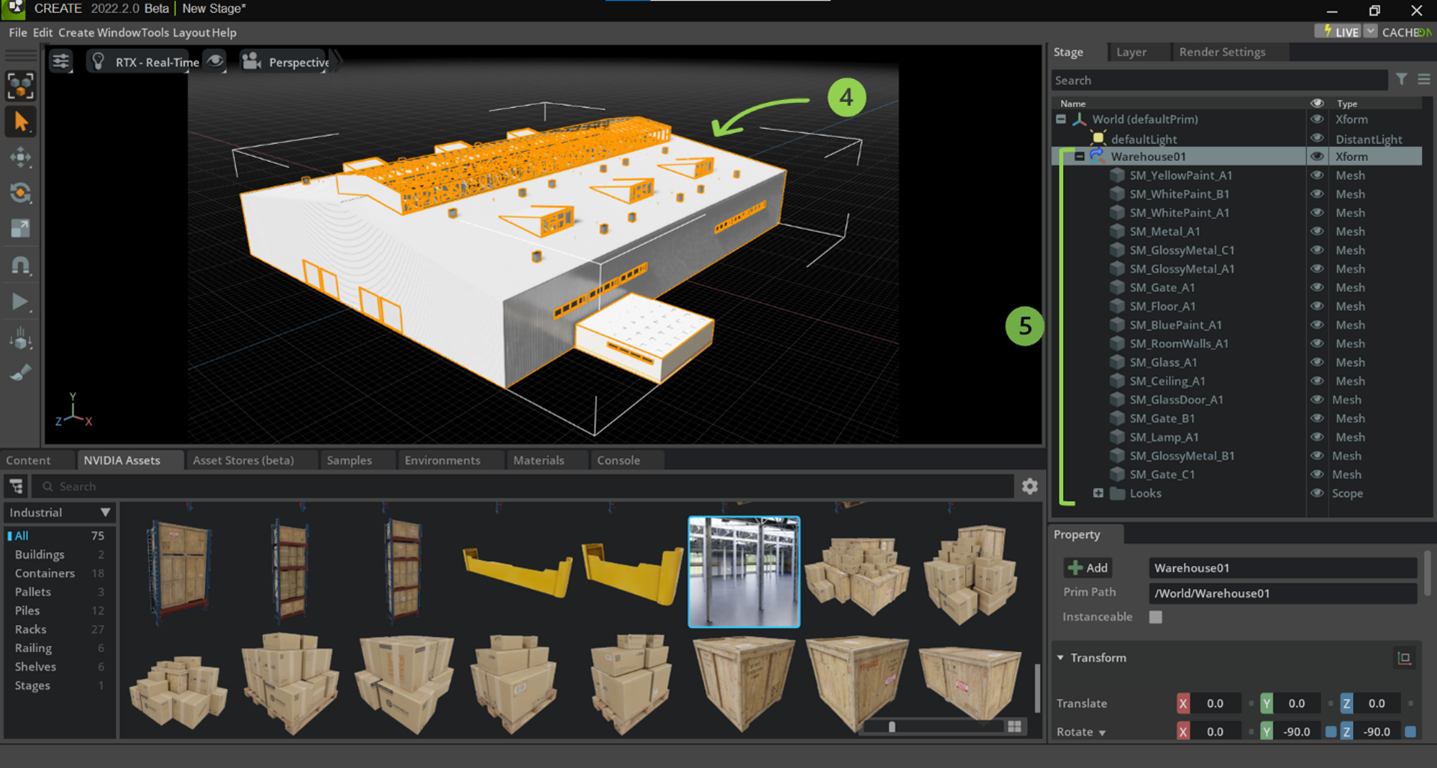This screenshot has height=768, width=1437.
Task: Toggle eye for SM_Gate_A1
Action: 1317,287
